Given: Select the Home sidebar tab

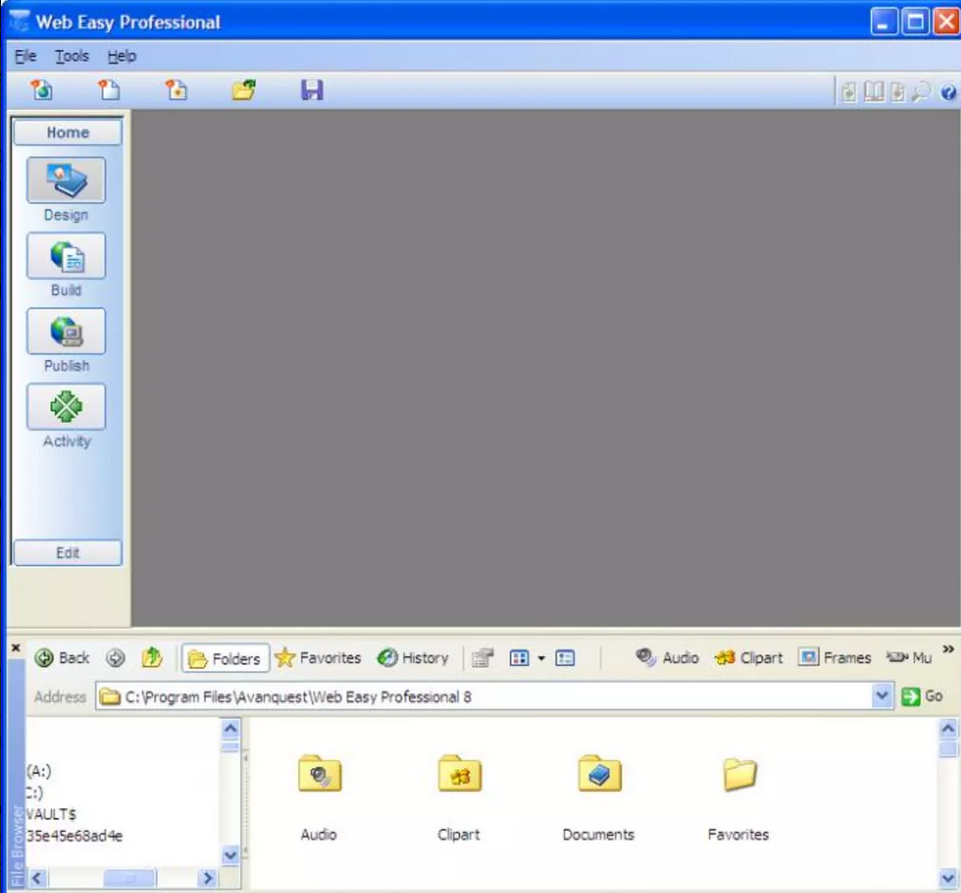Looking at the screenshot, I should tap(67, 132).
